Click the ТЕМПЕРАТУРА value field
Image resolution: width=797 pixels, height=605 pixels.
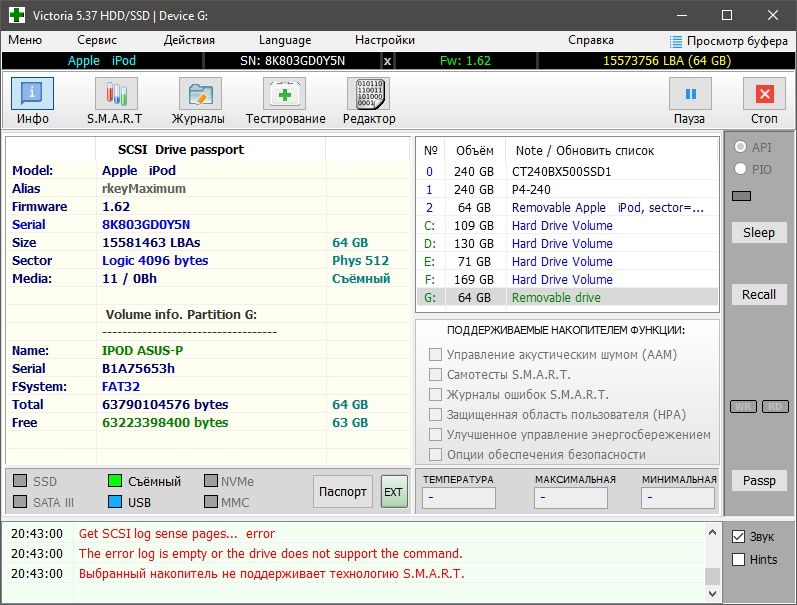[x=458, y=498]
